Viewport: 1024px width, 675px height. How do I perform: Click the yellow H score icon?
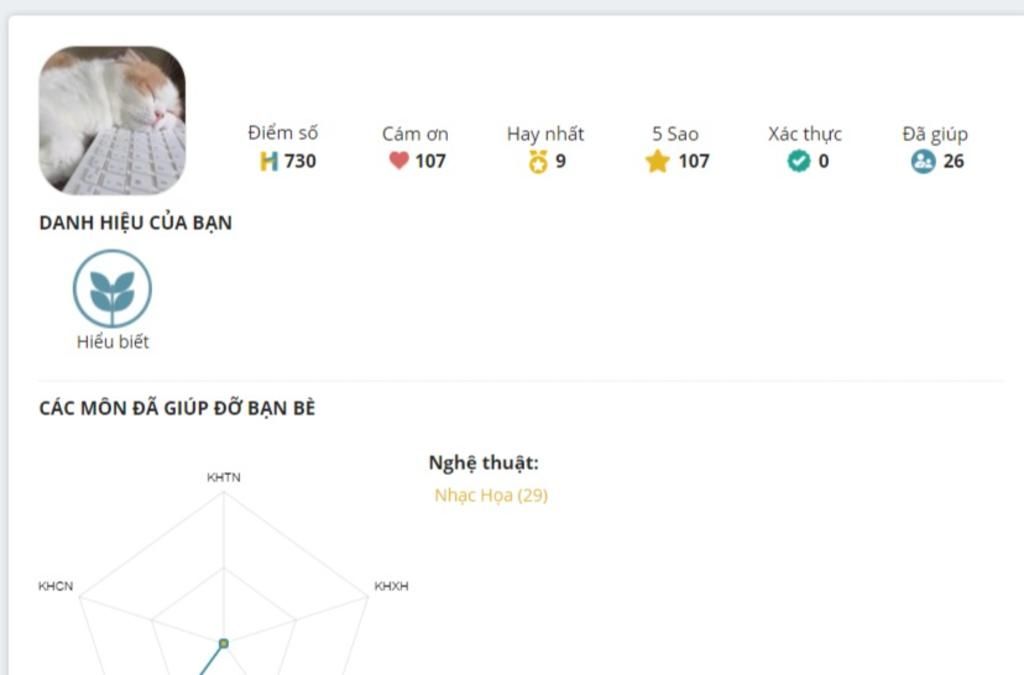click(x=268, y=161)
